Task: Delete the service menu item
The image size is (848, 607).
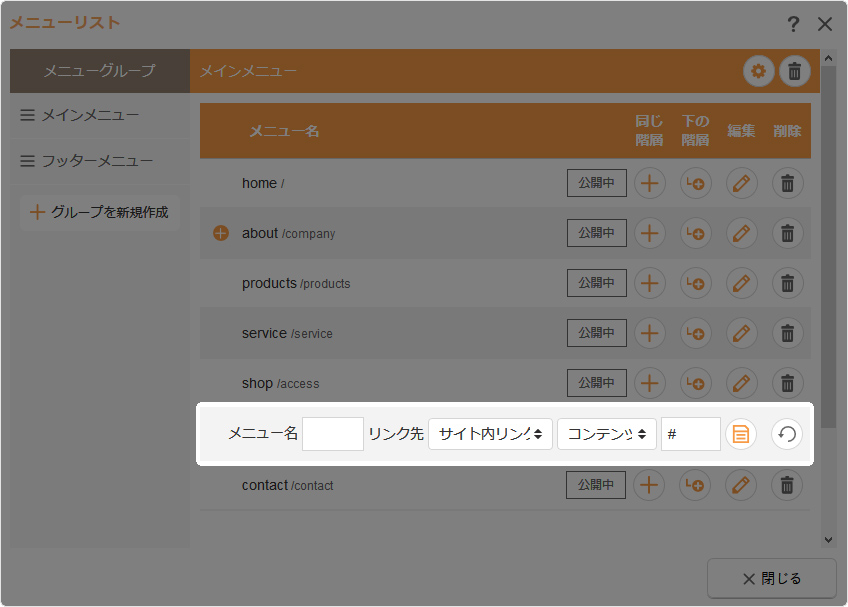Action: tap(787, 333)
